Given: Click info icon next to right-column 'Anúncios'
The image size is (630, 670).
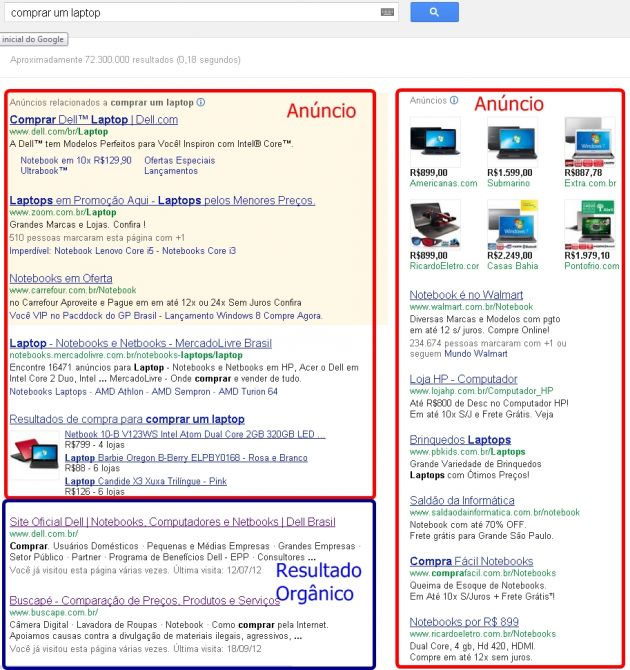Looking at the screenshot, I should (454, 100).
